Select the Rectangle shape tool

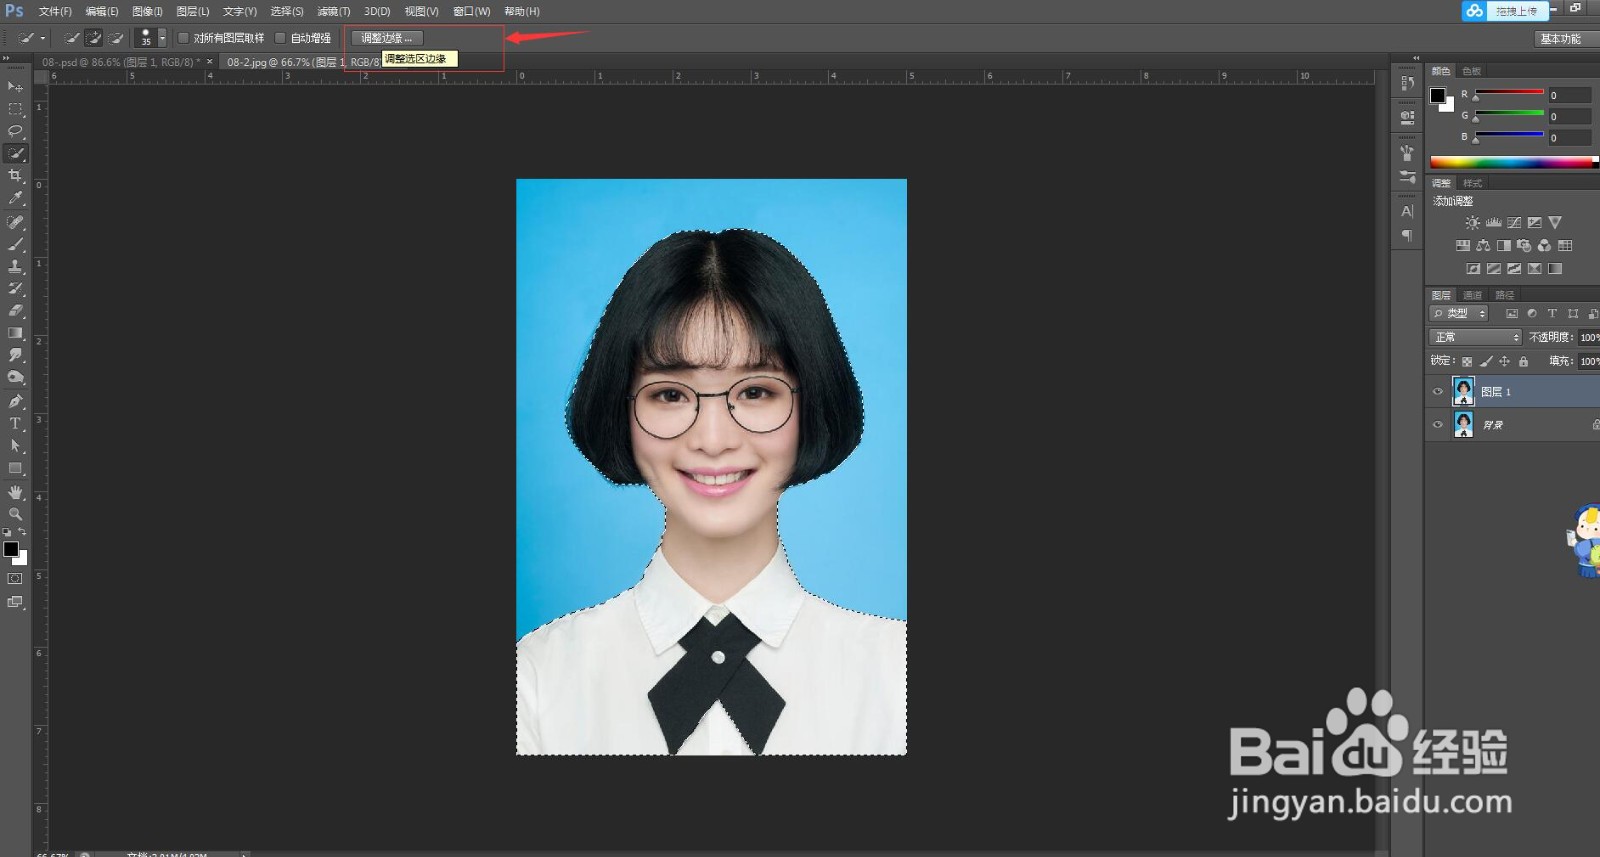point(15,468)
